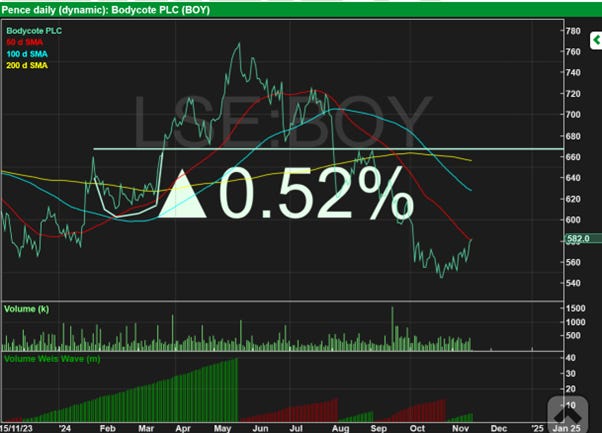Click the 100 d SMA legend label
602x433 pixels.
pyautogui.click(x=27, y=54)
